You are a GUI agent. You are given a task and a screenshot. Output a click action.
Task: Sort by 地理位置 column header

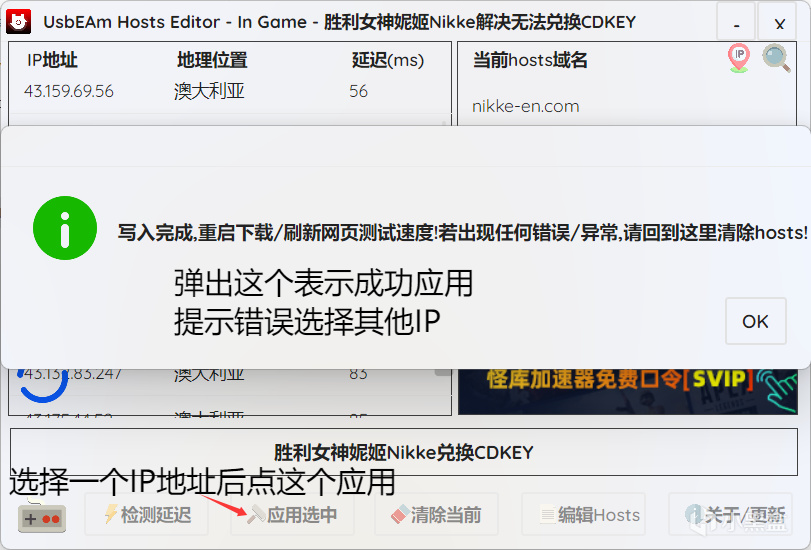point(212,60)
